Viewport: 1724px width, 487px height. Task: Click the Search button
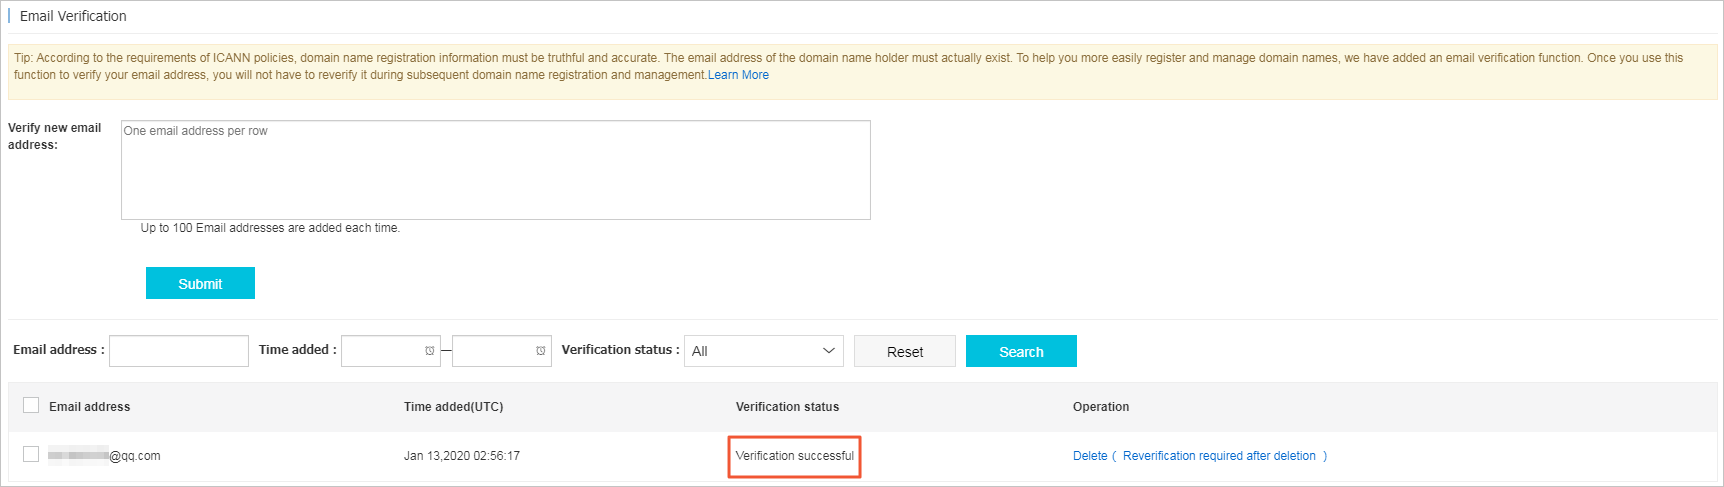1020,351
